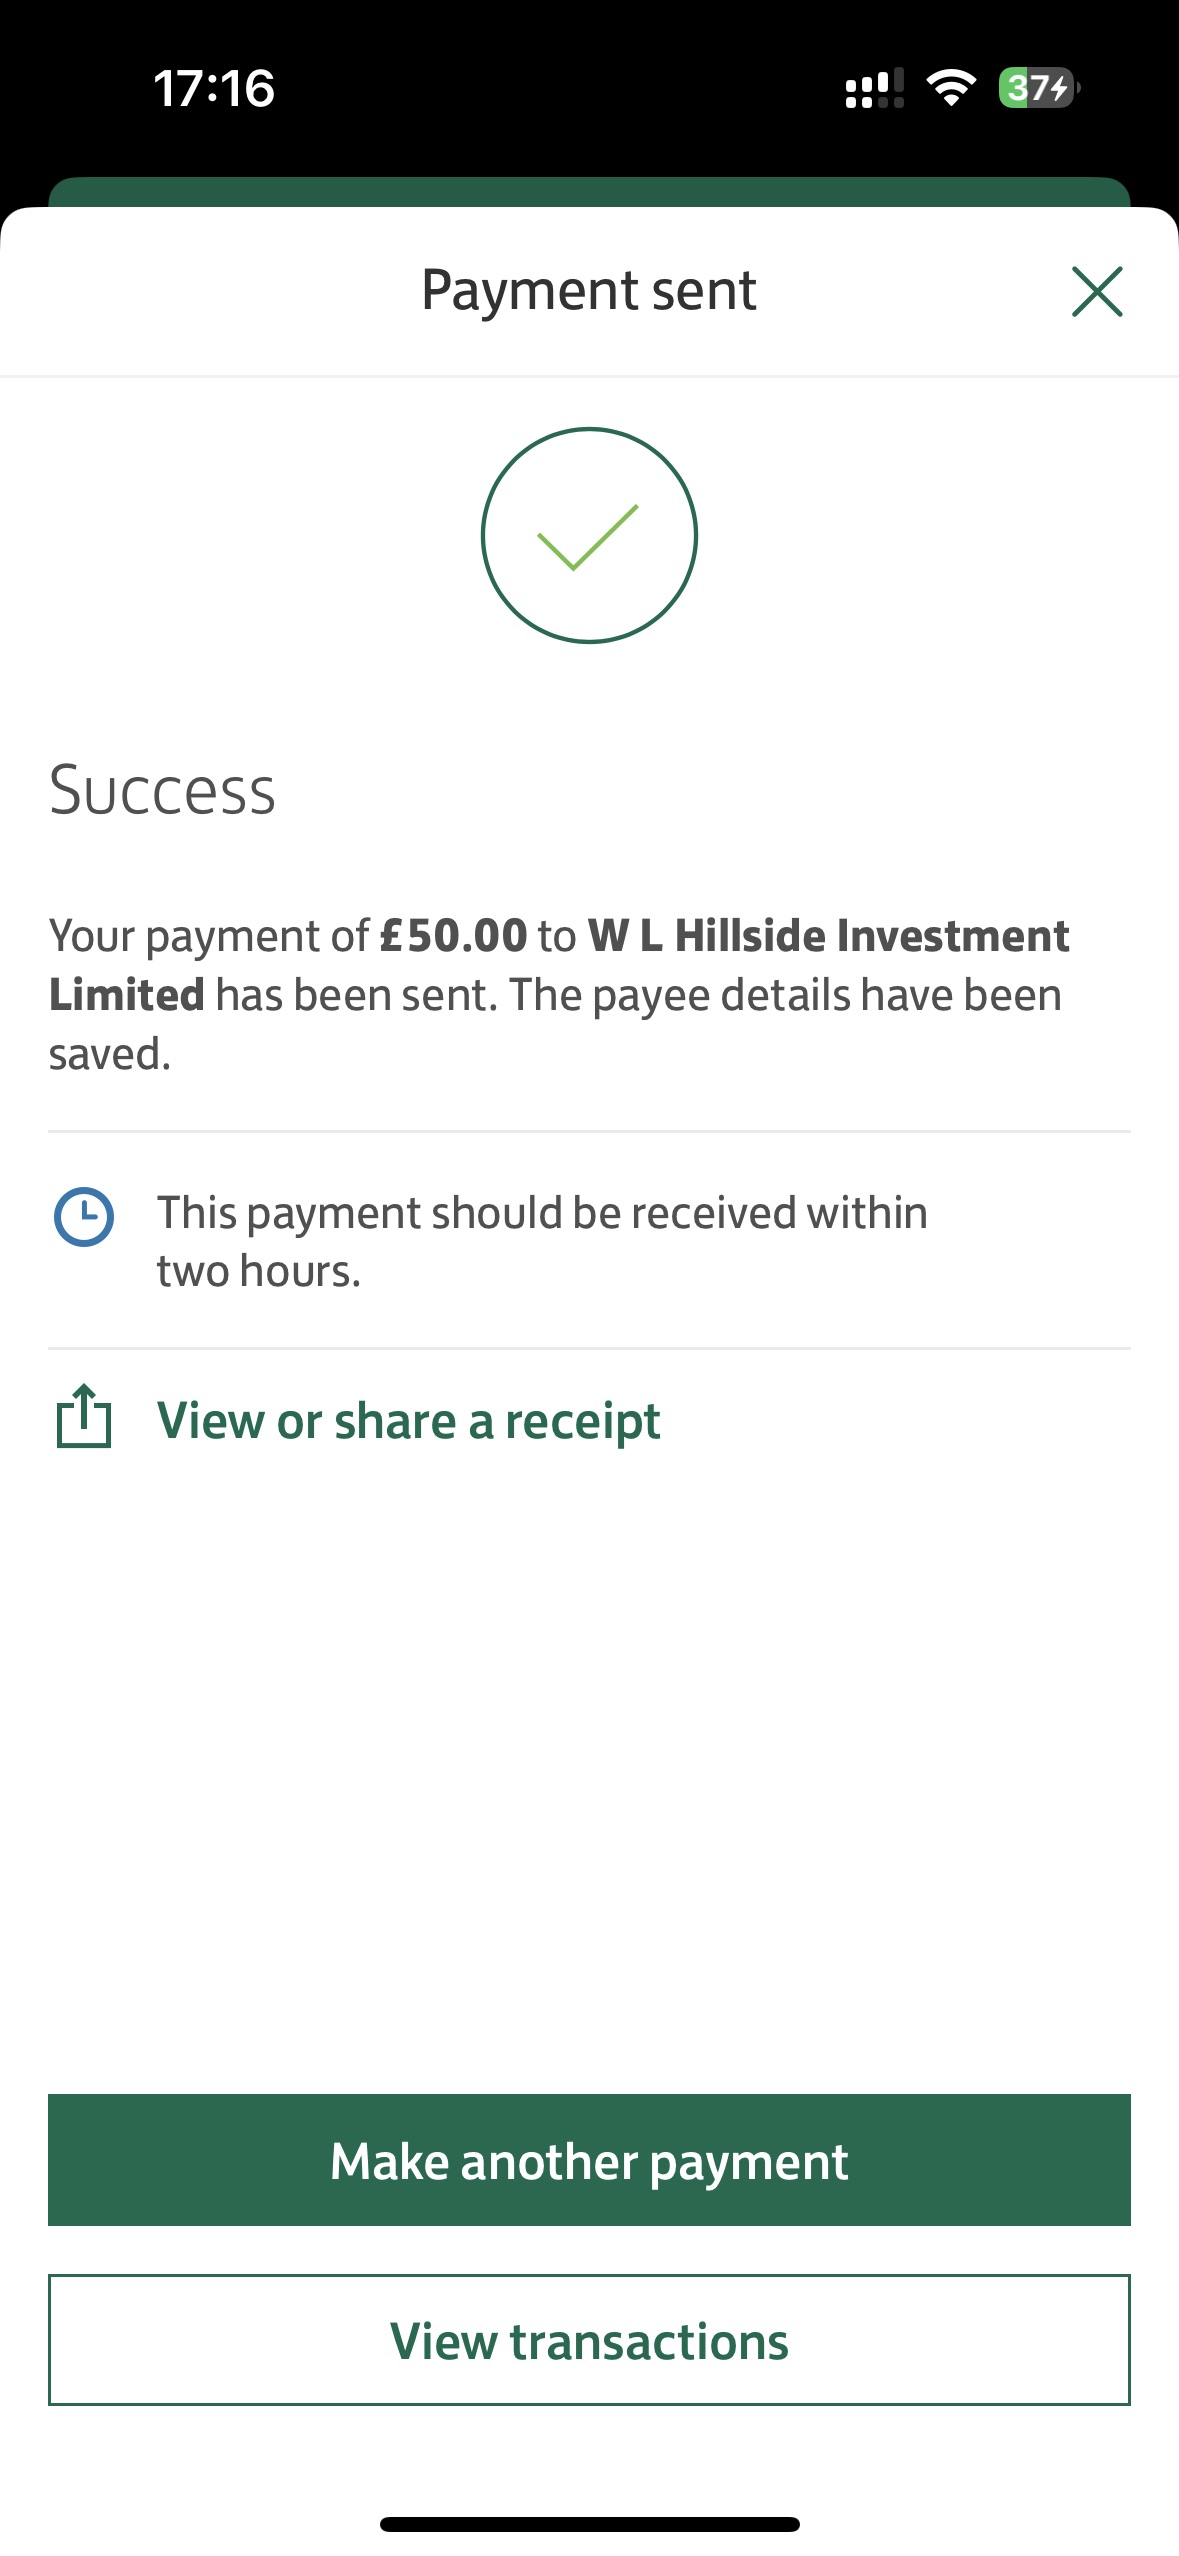The image size is (1179, 2556).
Task: Open View transactions
Action: coord(589,2340)
